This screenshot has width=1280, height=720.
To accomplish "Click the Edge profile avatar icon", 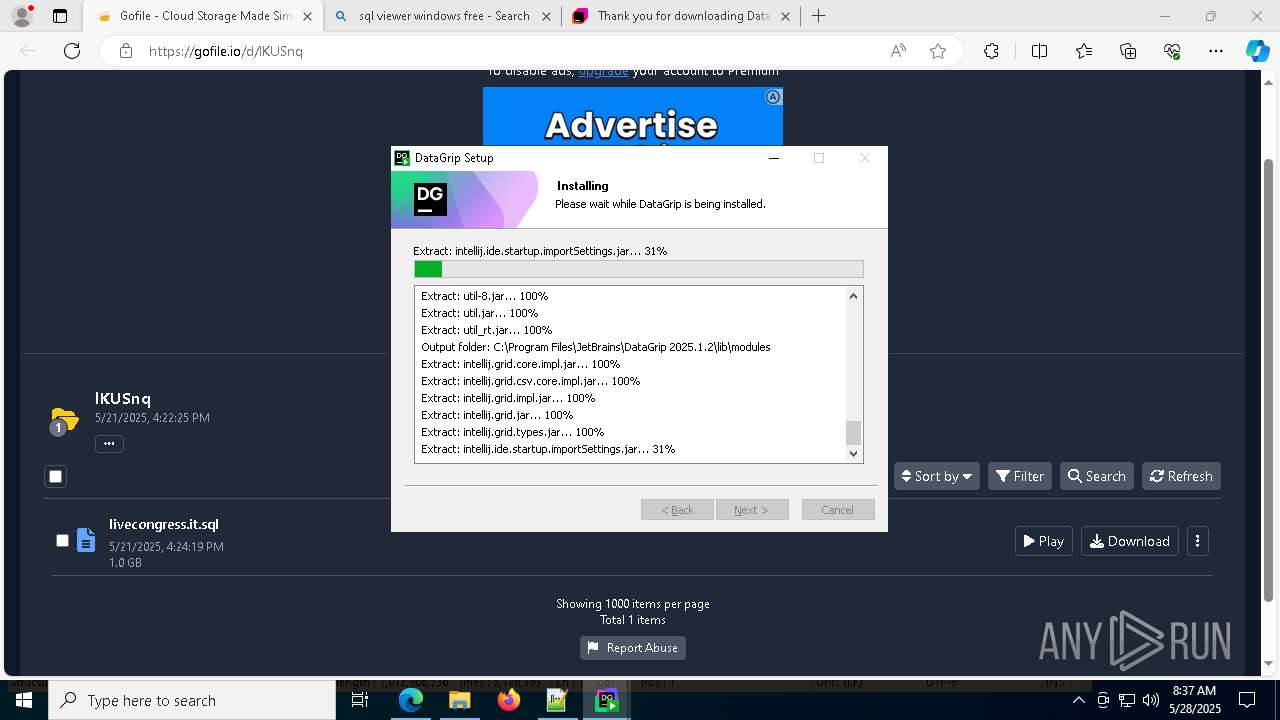I will pyautogui.click(x=22, y=16).
